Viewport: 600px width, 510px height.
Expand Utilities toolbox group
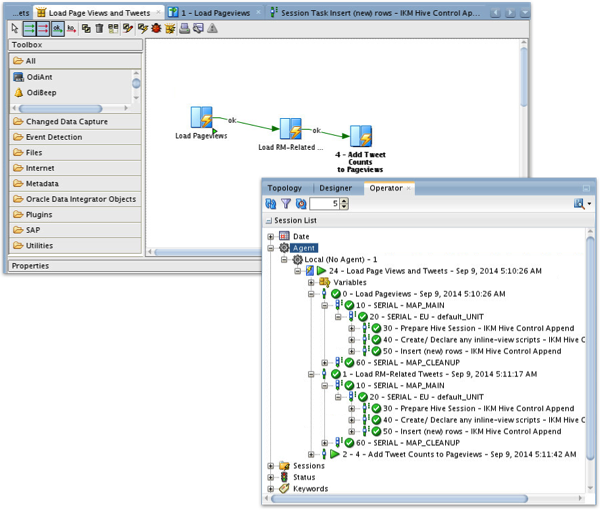(x=75, y=246)
